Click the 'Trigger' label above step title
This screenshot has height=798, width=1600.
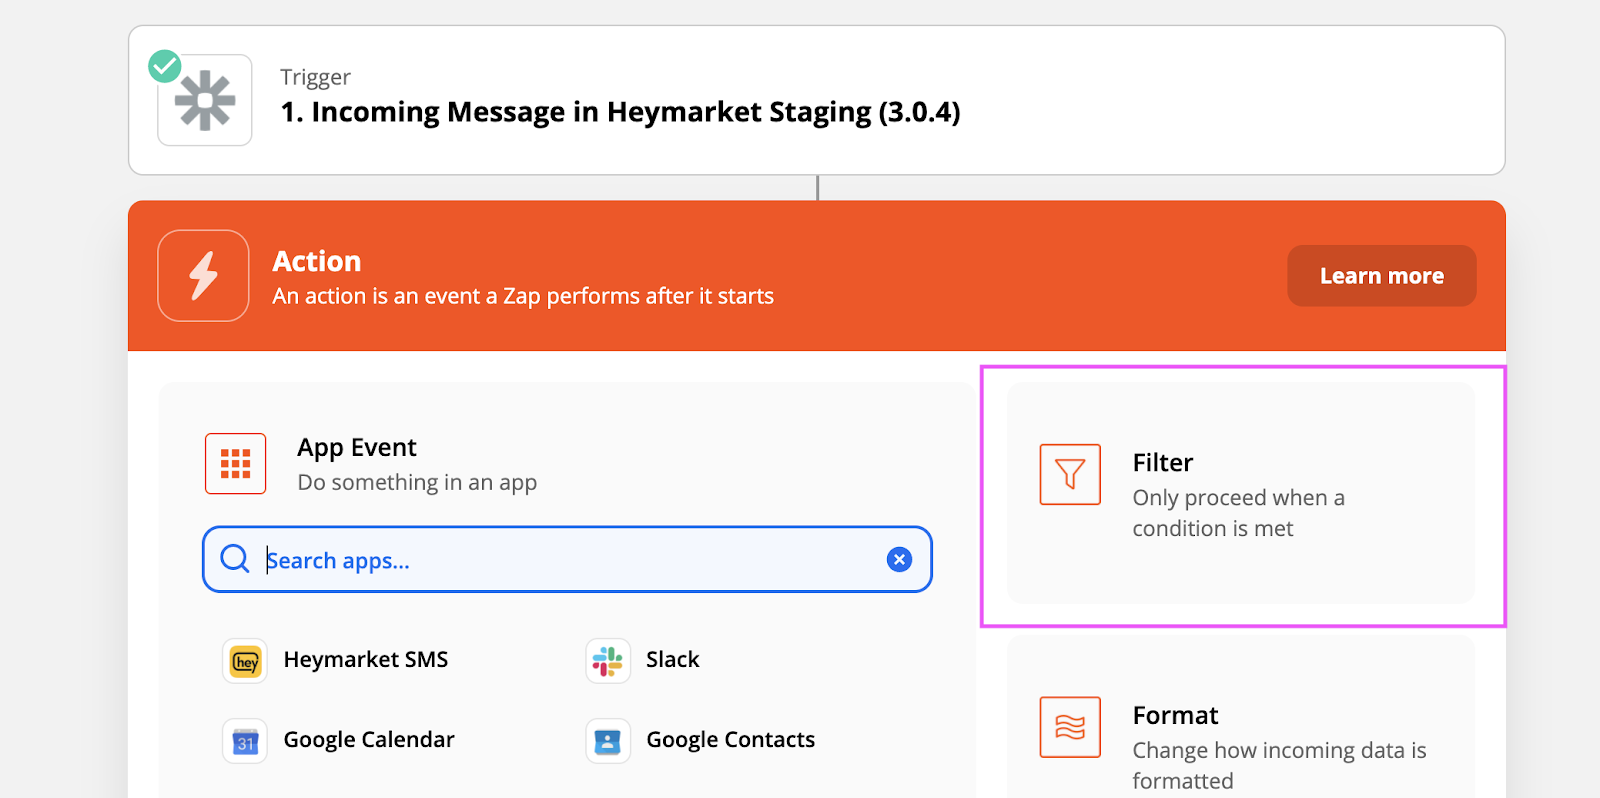coord(315,77)
